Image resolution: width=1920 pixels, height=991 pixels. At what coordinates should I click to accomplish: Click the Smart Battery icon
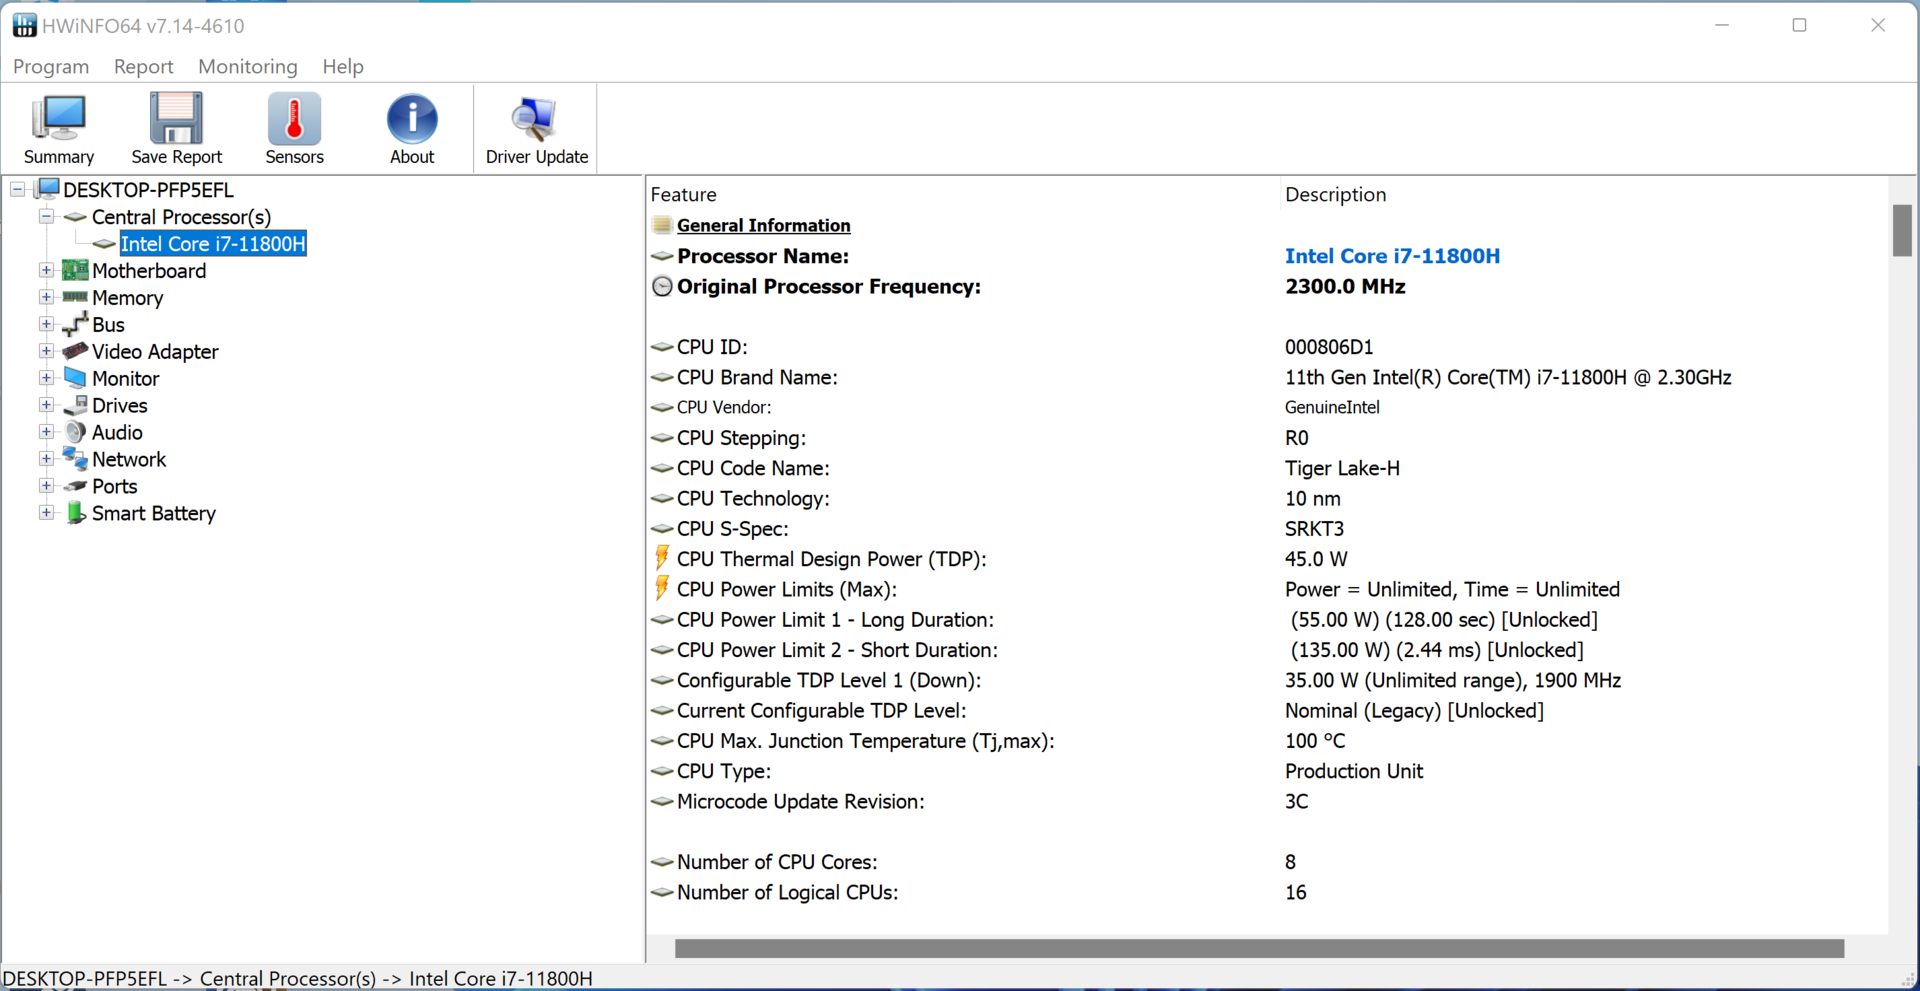point(75,513)
